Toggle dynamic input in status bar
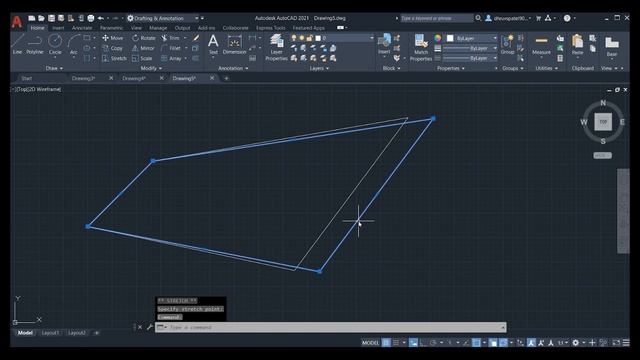640x360 pixels. point(413,342)
